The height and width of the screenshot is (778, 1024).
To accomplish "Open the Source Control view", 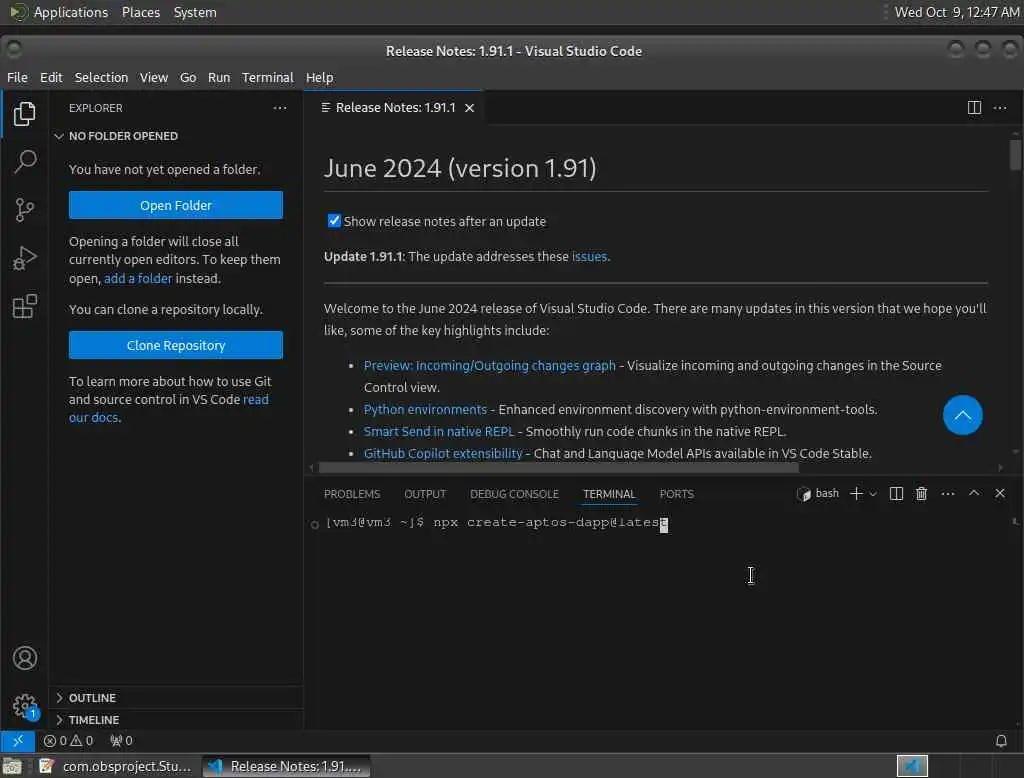I will (25, 210).
